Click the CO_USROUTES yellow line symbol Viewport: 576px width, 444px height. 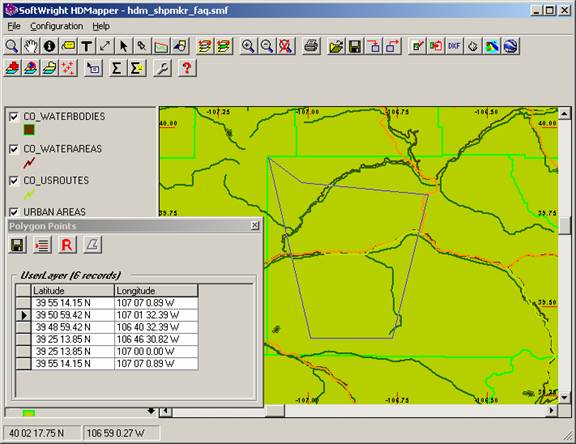click(x=29, y=195)
